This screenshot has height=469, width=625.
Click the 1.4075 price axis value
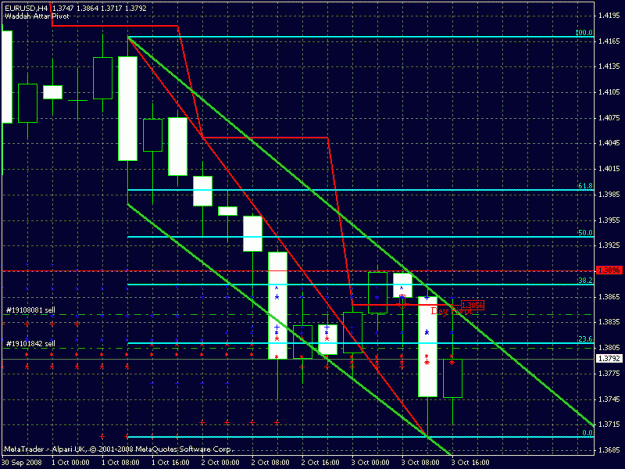tap(609, 118)
